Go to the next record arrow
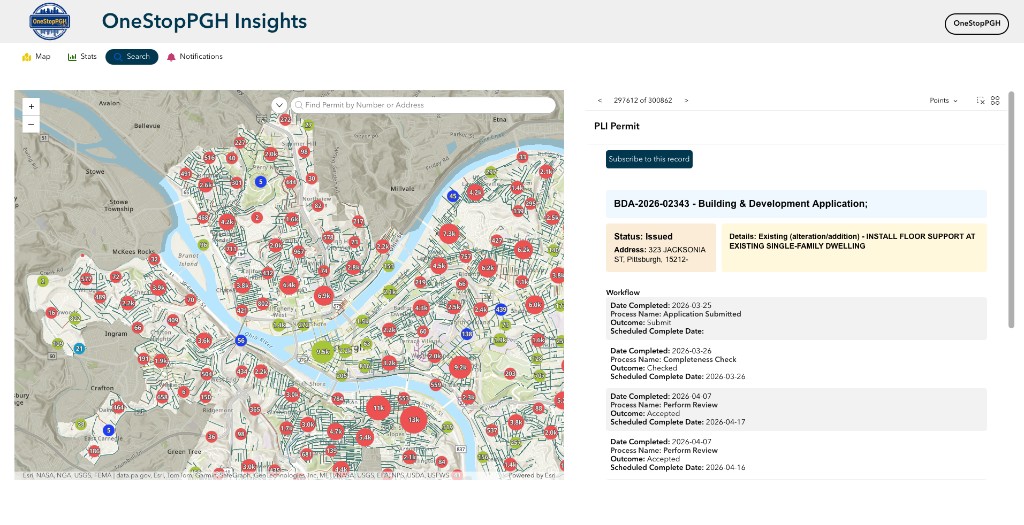 686,101
